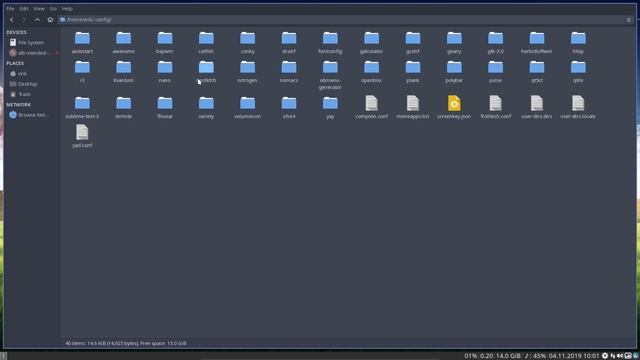
Task: Select the gconf folder
Action: click(x=413, y=42)
